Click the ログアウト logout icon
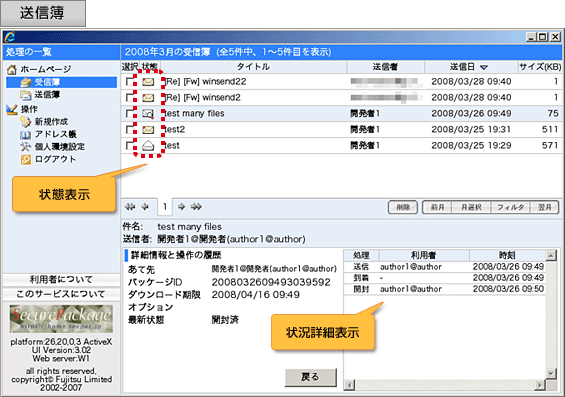 (x=26, y=159)
